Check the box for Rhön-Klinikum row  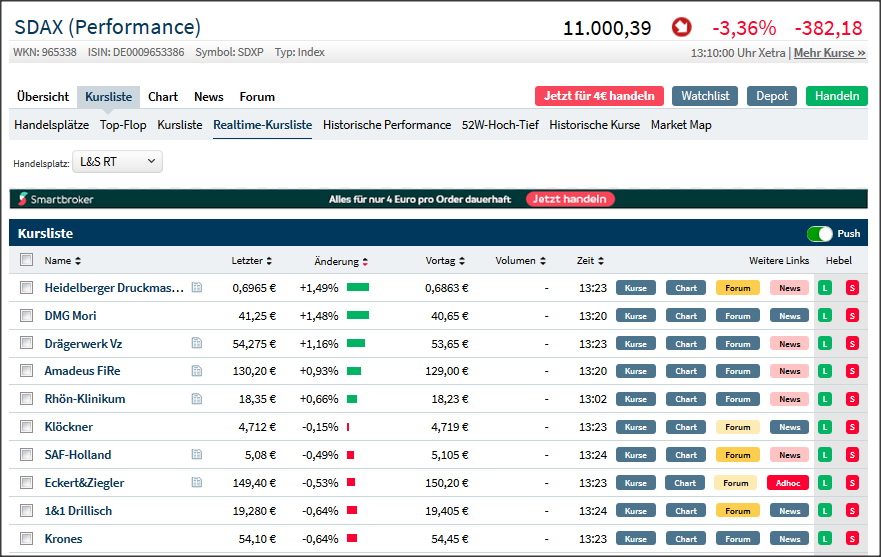click(27, 399)
